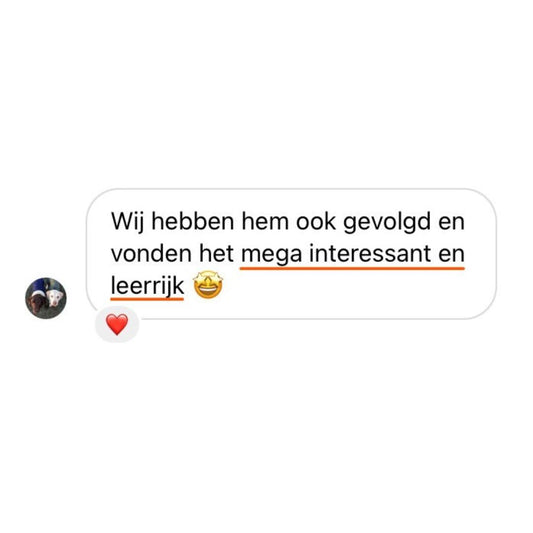Viewport: 533px width, 533px height.
Task: Click the word 'Wij' in message
Action: pos(127,222)
